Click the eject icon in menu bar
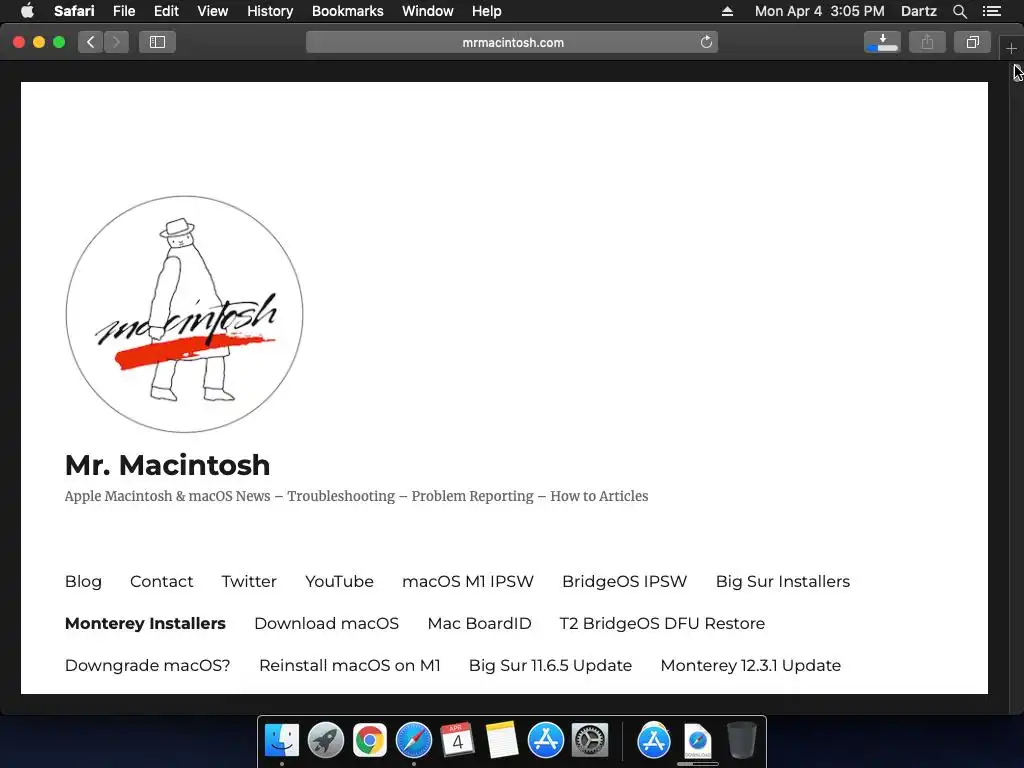This screenshot has height=768, width=1024. [x=727, y=11]
